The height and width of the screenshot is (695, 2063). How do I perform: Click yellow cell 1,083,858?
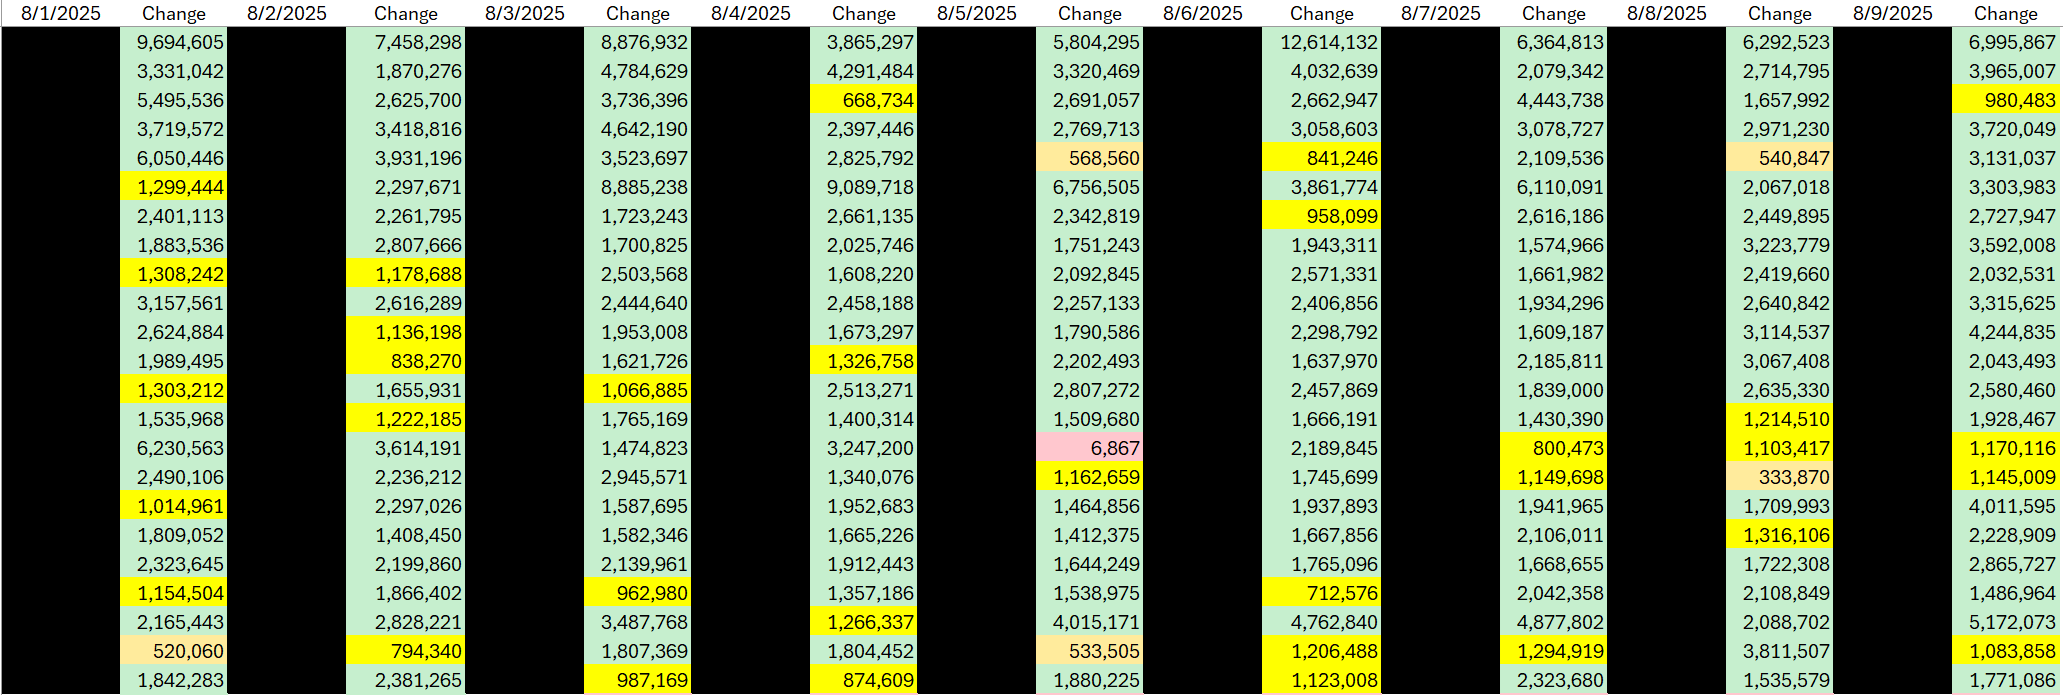click(2005, 651)
